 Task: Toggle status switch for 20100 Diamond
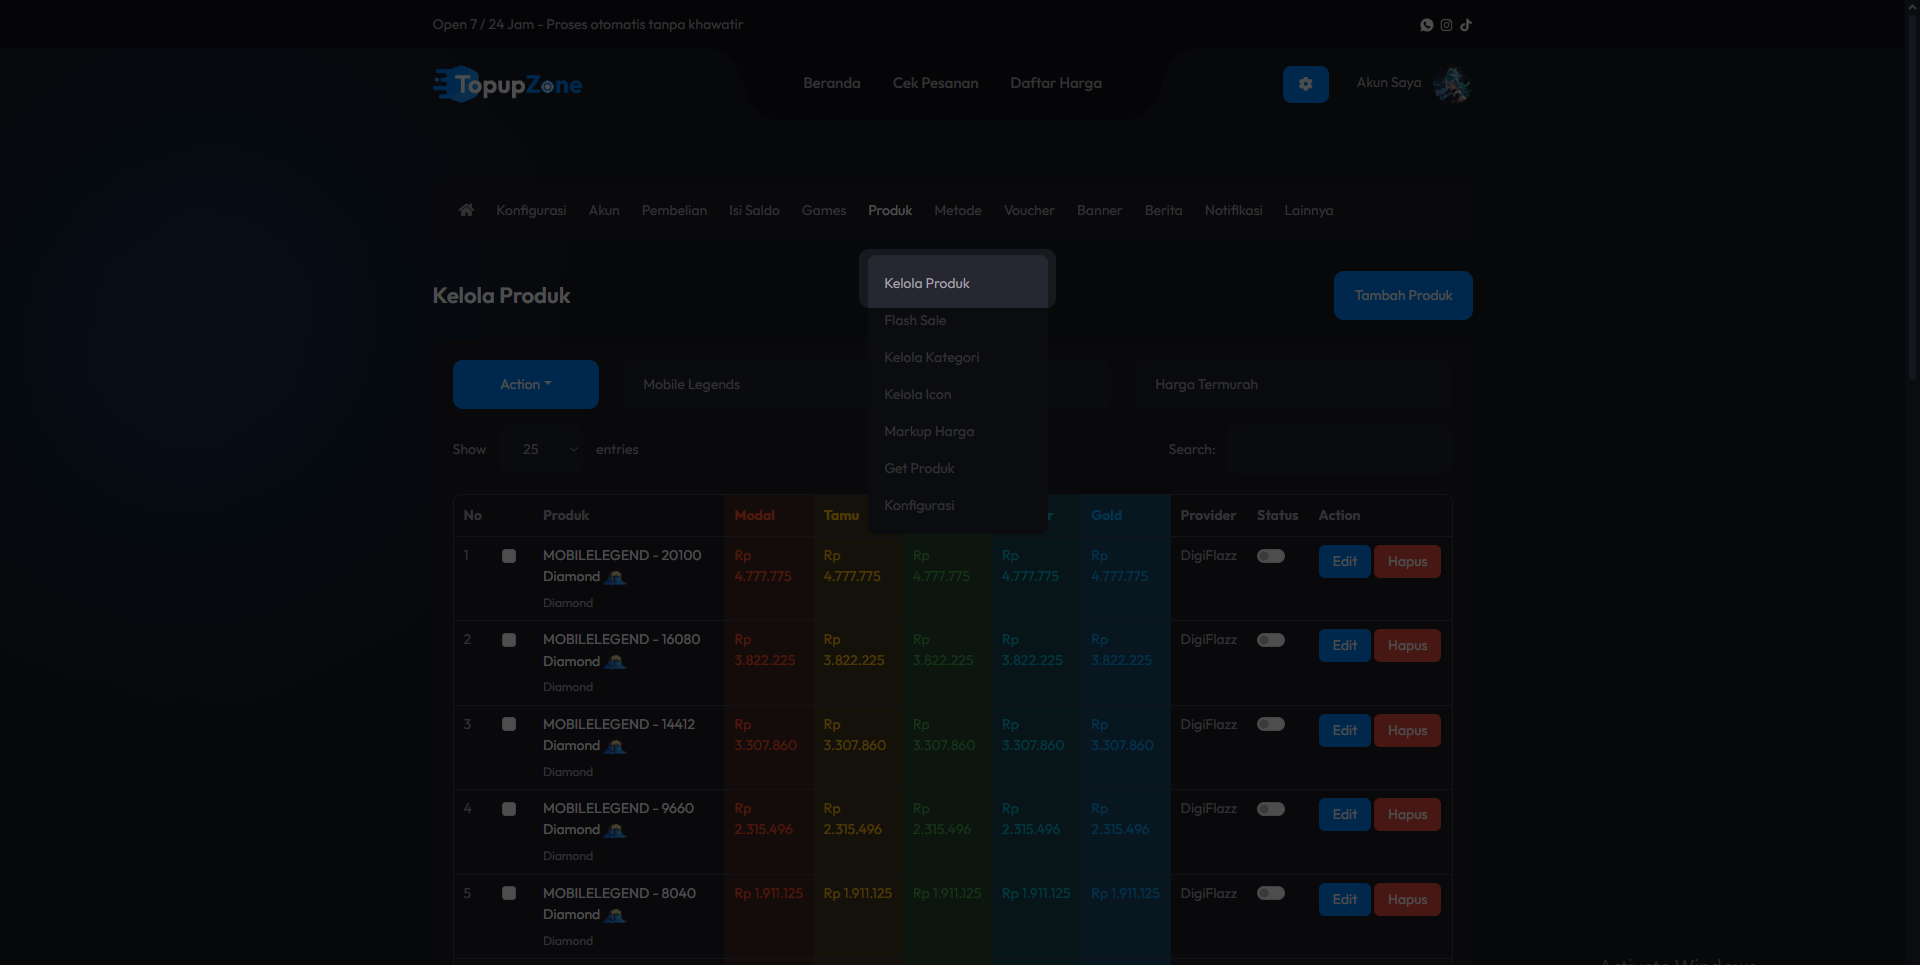1271,556
